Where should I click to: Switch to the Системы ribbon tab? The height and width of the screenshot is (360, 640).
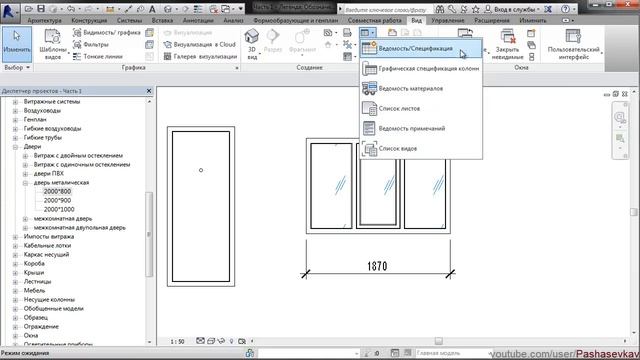point(129,20)
